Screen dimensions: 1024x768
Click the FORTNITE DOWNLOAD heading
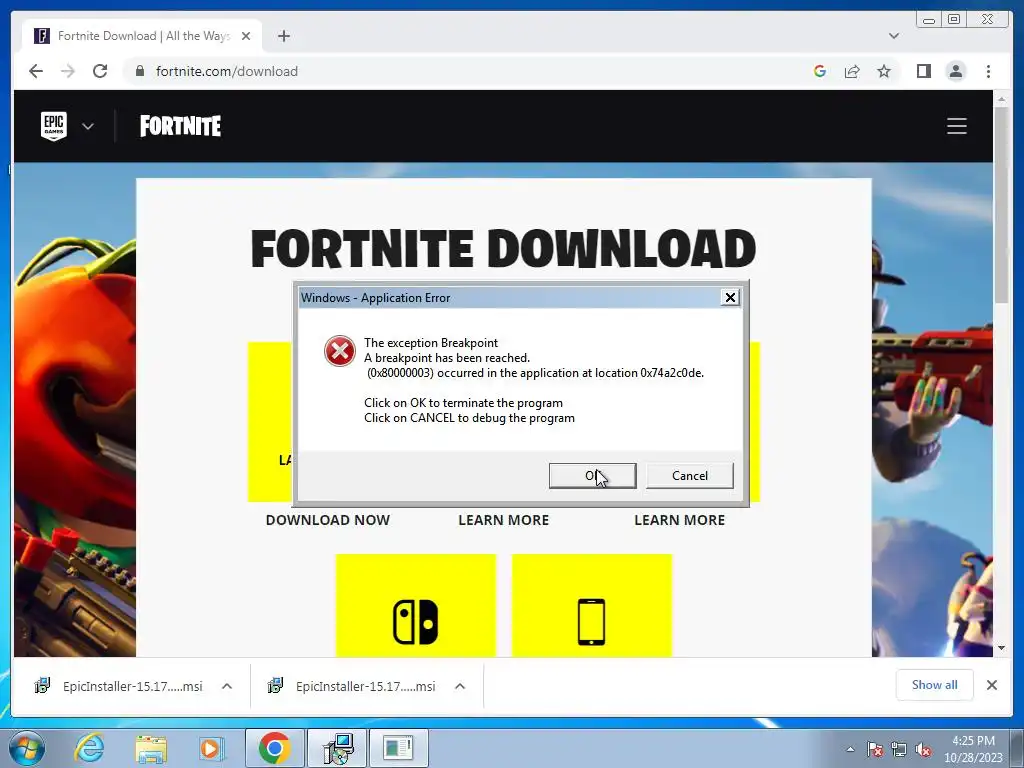point(504,249)
